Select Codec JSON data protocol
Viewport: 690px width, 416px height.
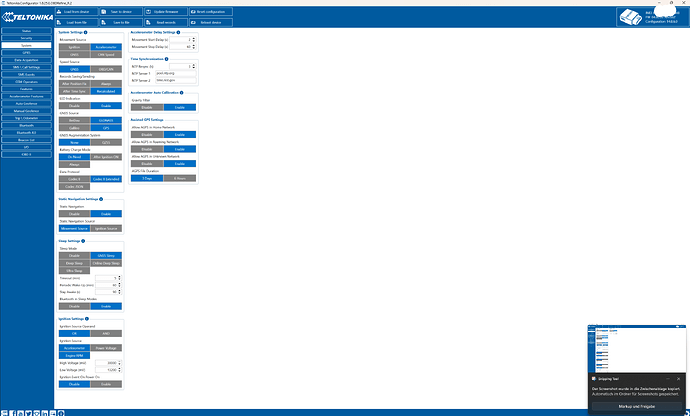(74, 187)
